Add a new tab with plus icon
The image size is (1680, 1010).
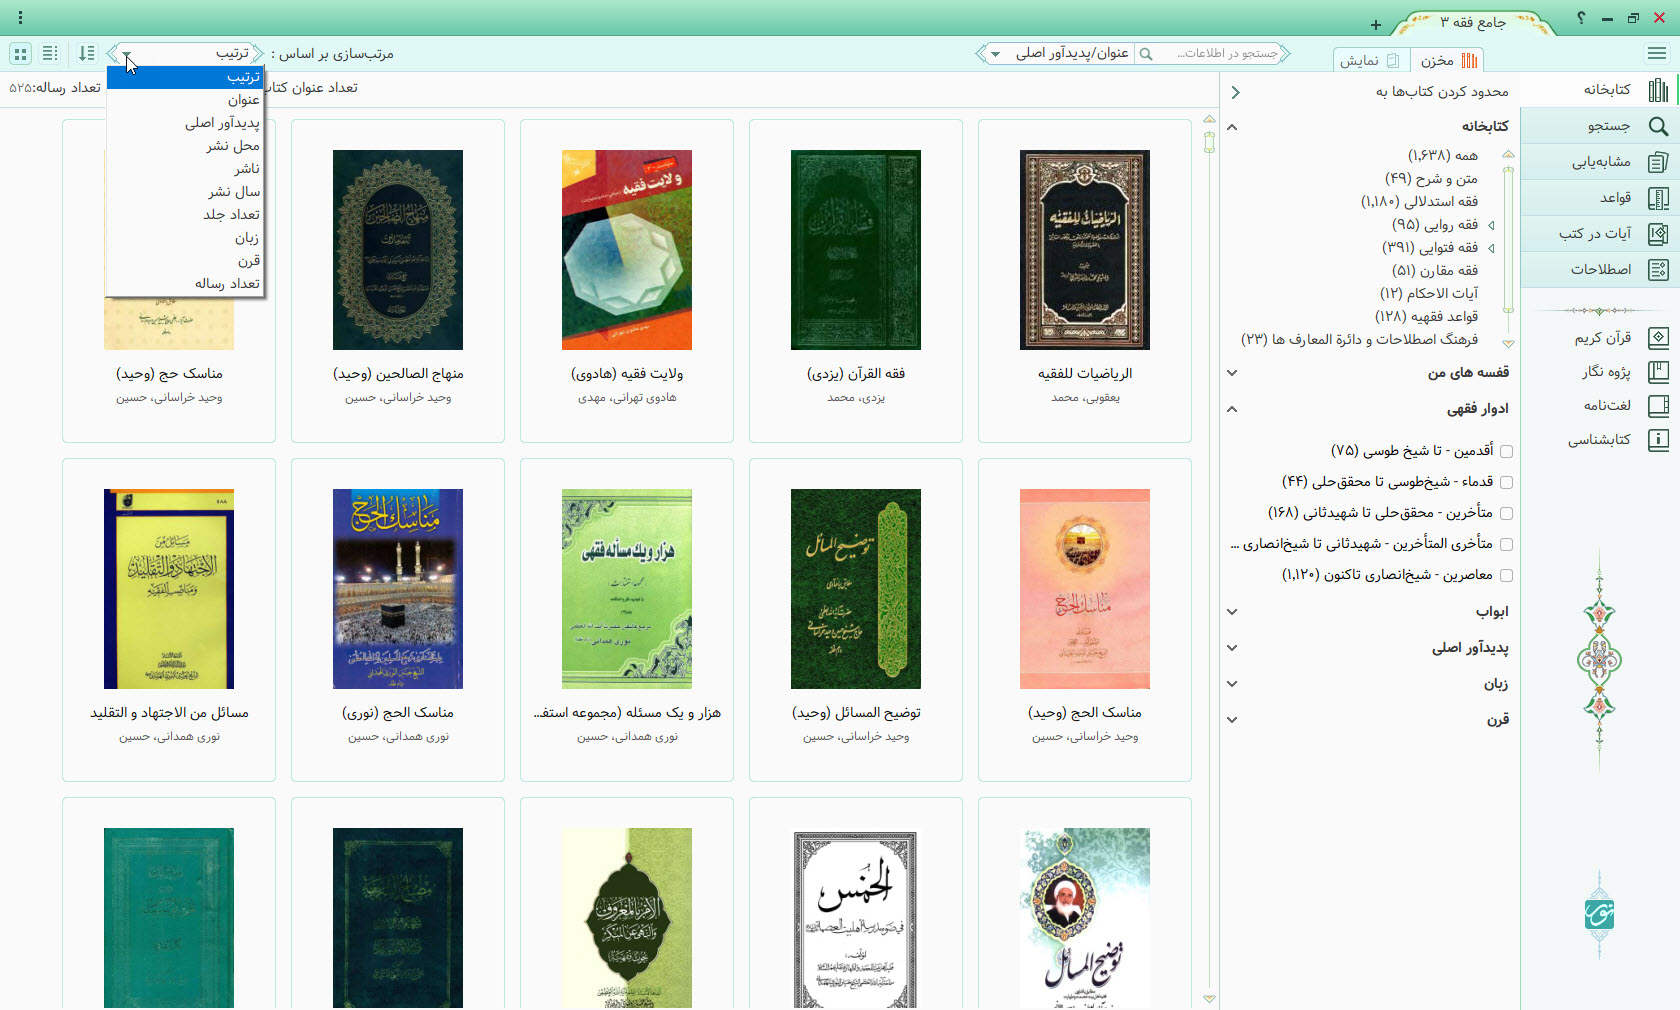click(x=1376, y=25)
